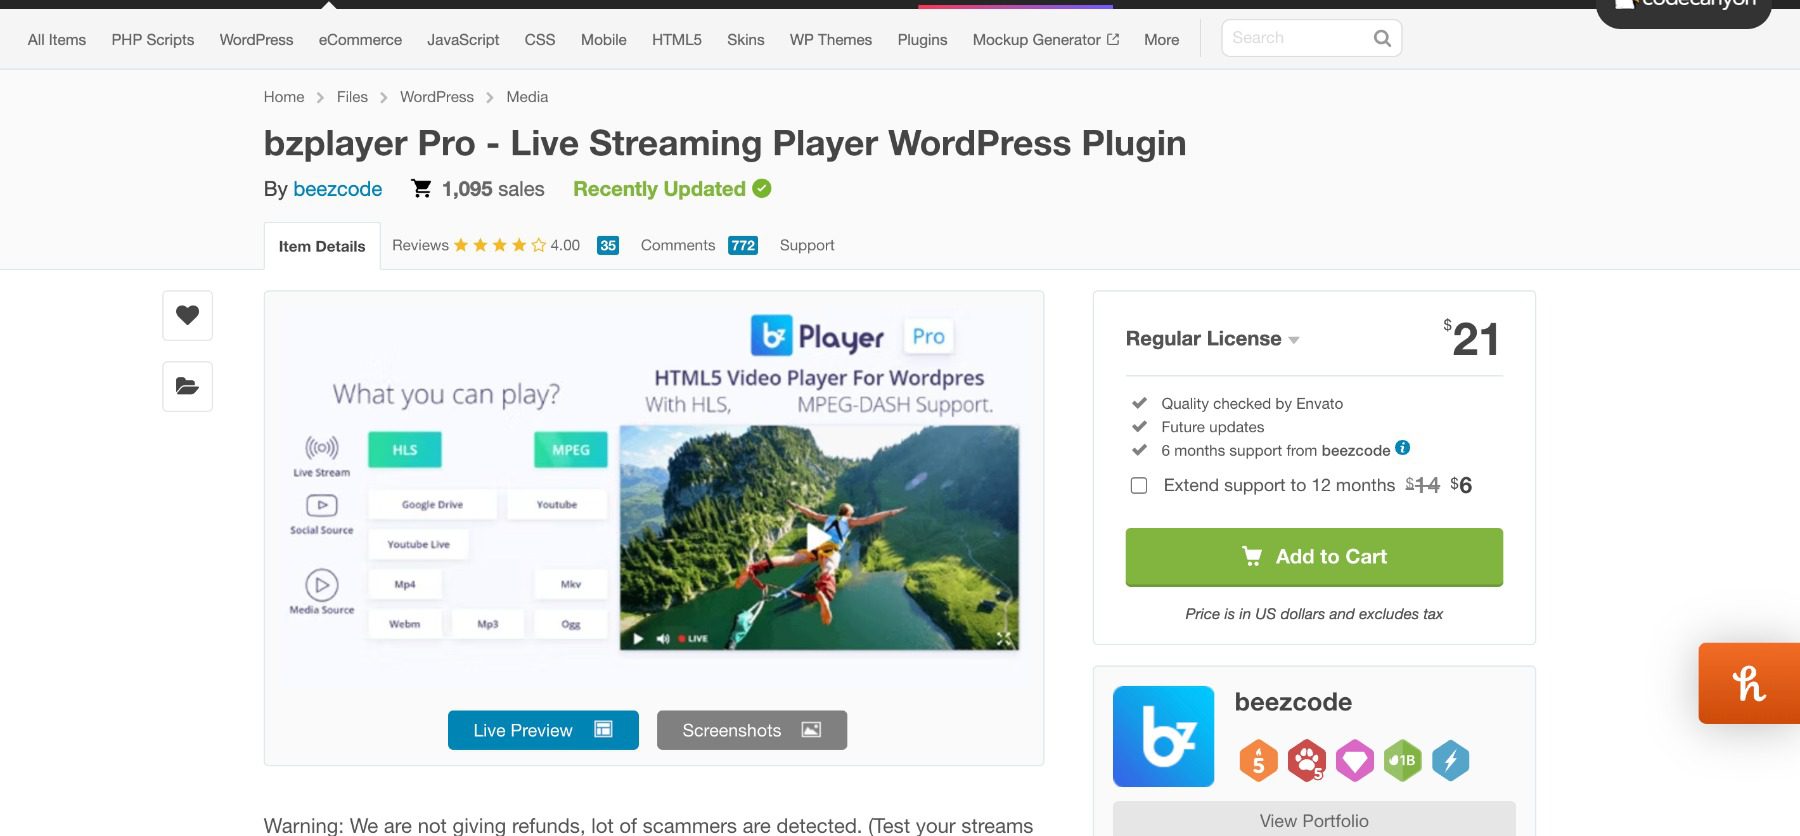Screen dimensions: 1800x836
Task: Click the green 1B badge
Action: (x=1403, y=761)
